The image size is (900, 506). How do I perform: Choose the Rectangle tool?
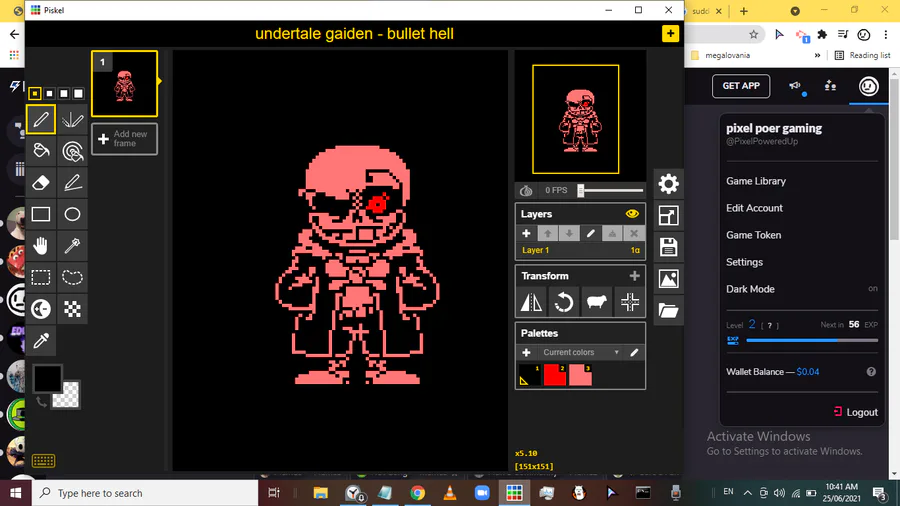coord(41,214)
